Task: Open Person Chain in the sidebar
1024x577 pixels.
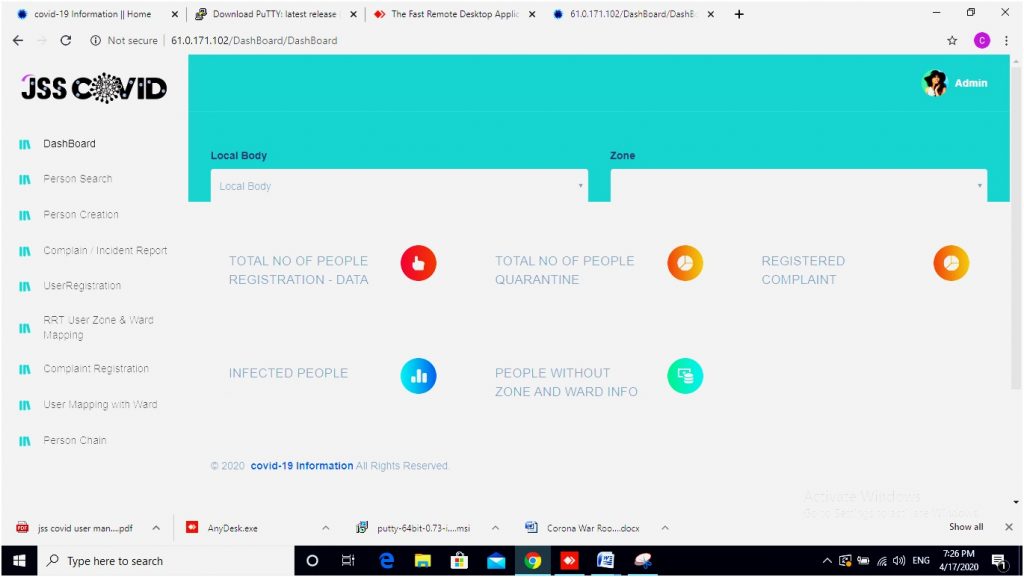Action: coord(75,441)
